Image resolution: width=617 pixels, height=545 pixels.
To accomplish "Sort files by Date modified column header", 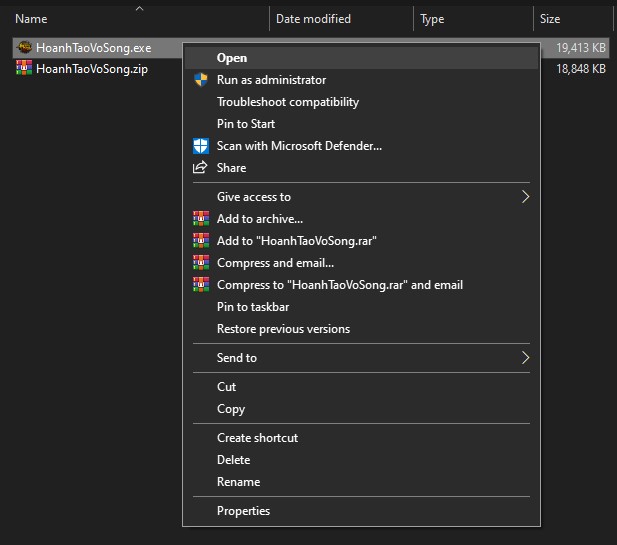I will coord(313,19).
